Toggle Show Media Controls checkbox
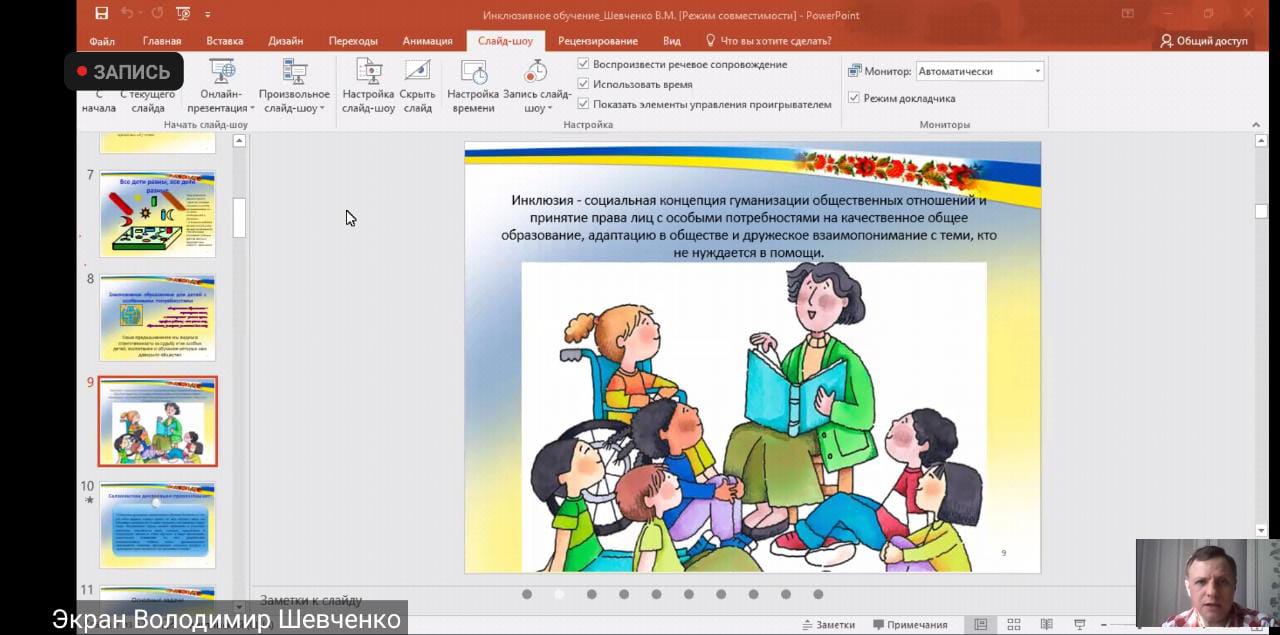The width and height of the screenshot is (1280, 635). pyautogui.click(x=584, y=104)
